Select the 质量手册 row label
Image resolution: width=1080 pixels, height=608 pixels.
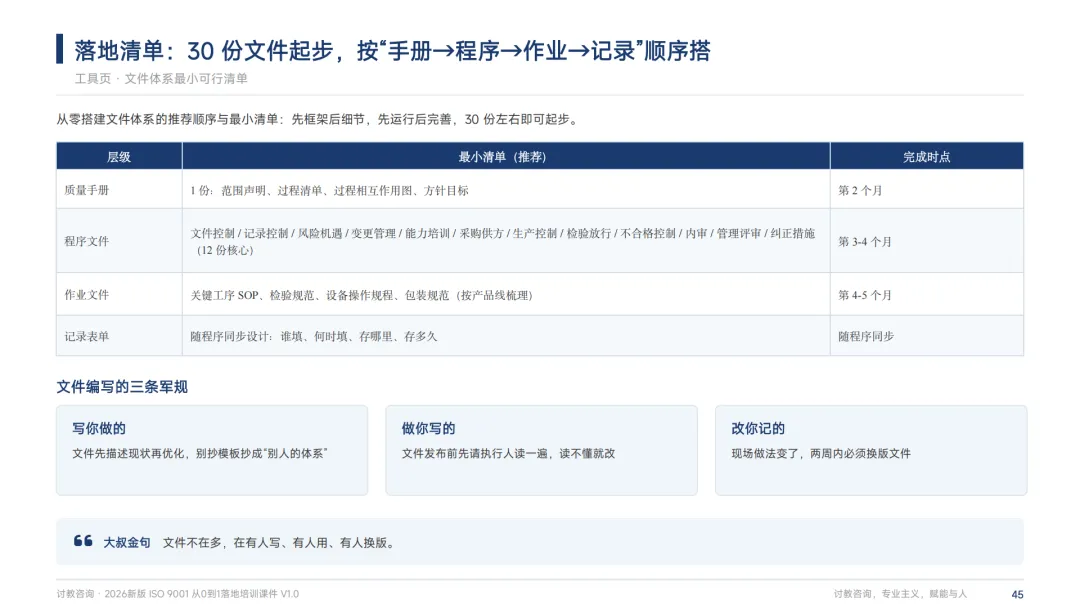point(87,190)
